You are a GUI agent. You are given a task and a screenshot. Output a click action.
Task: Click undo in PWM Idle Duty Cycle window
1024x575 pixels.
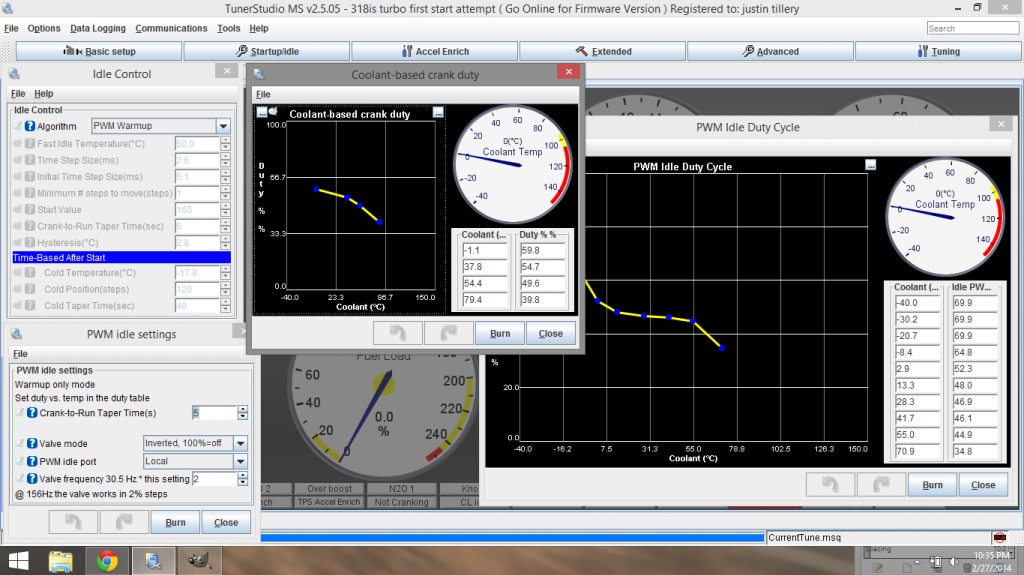(830, 485)
